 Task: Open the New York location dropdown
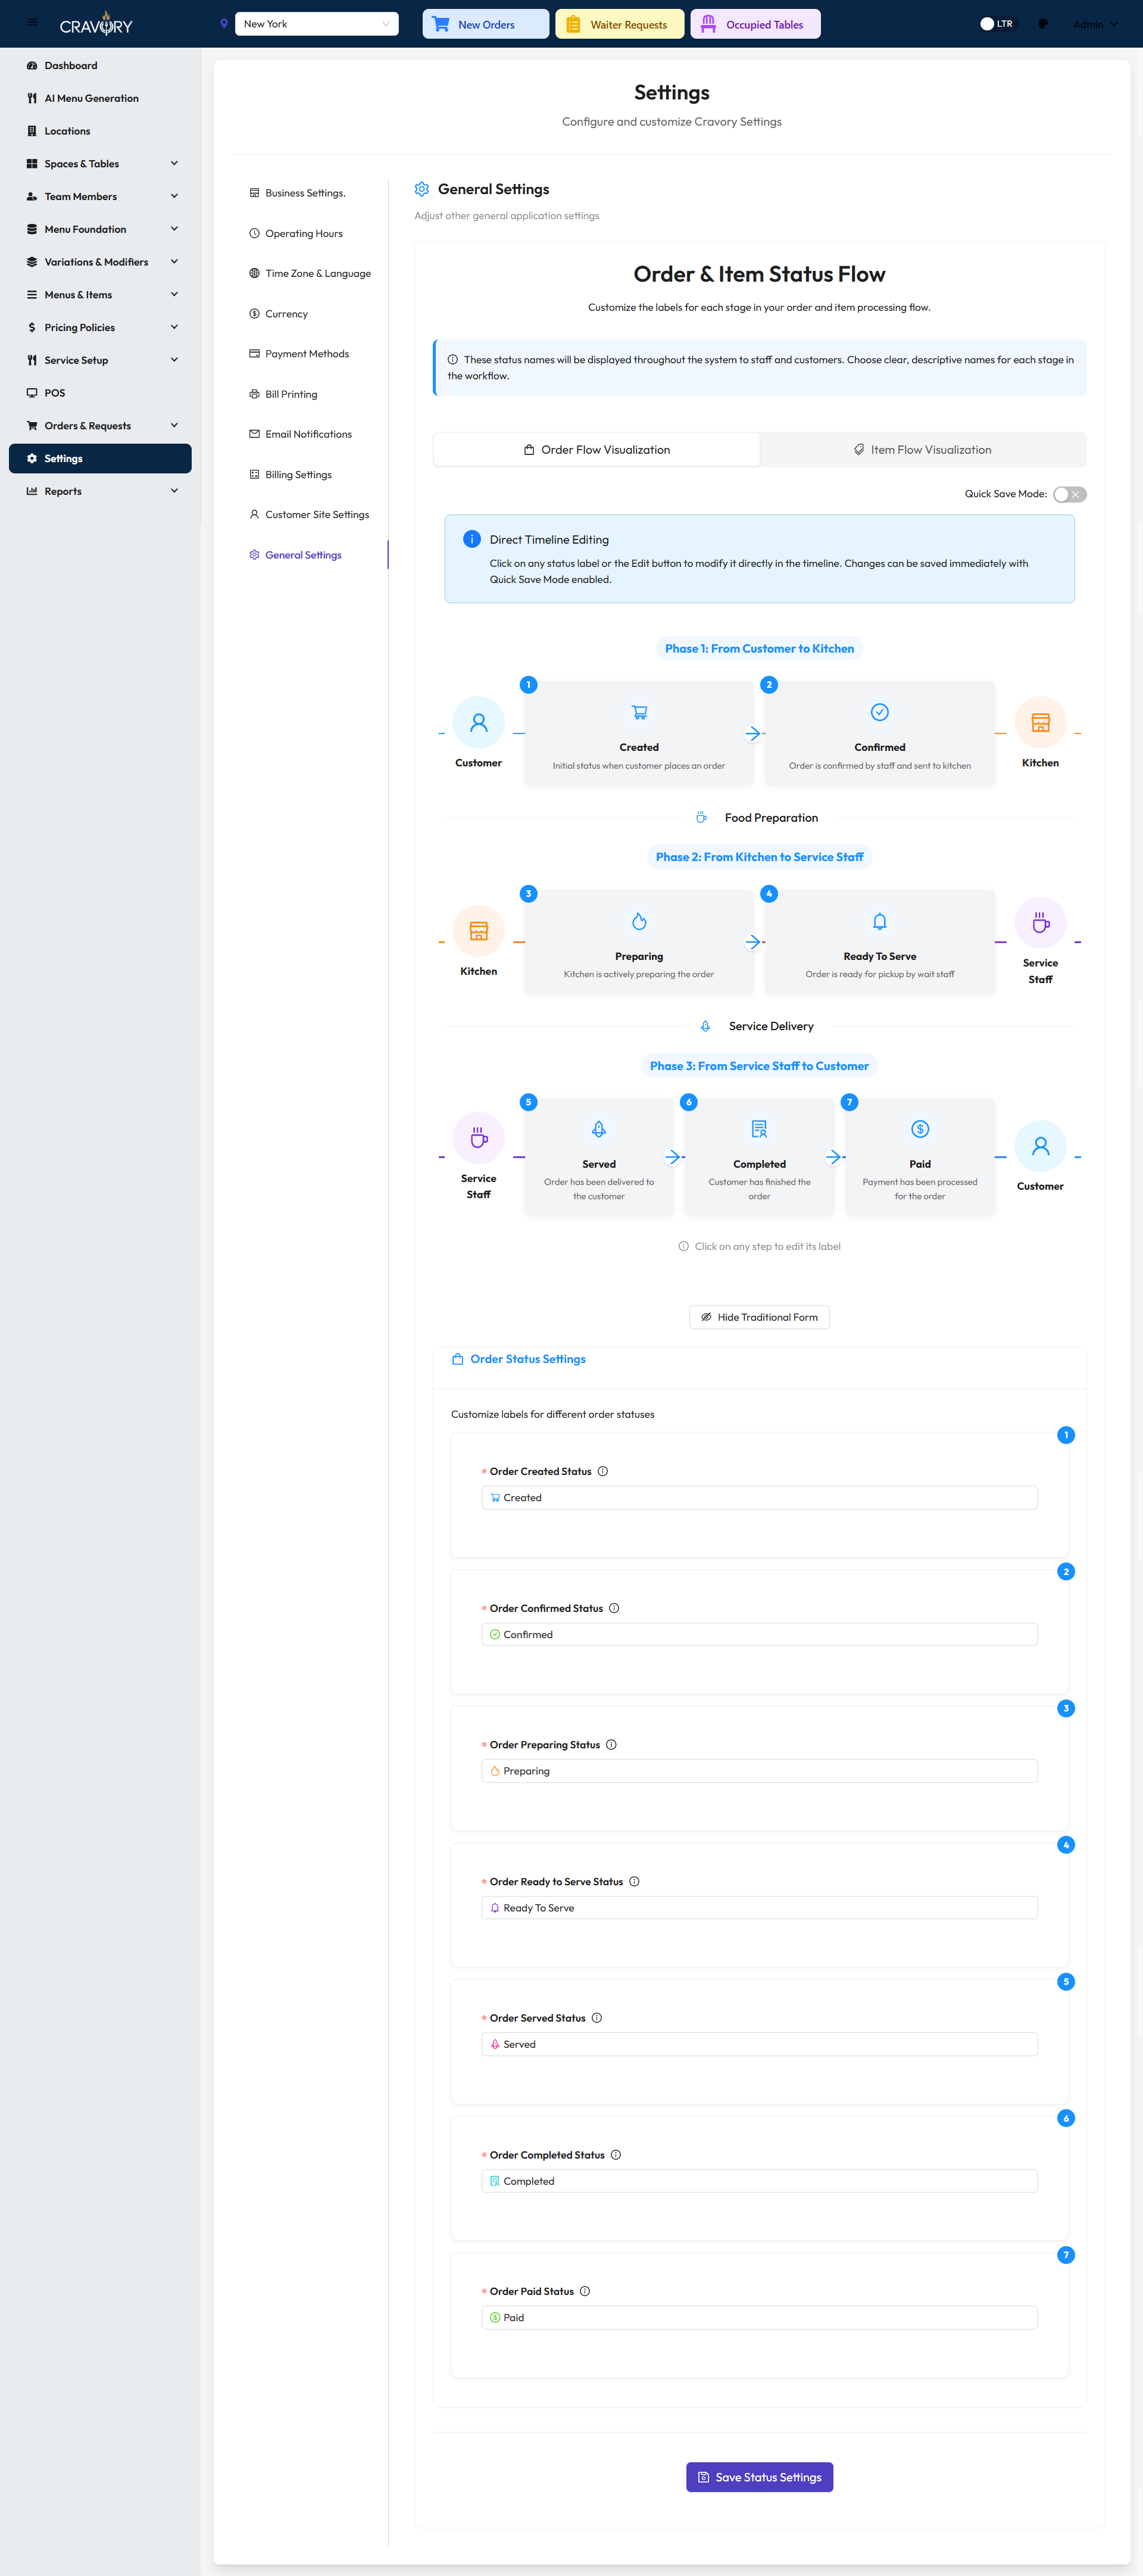pyautogui.click(x=316, y=24)
